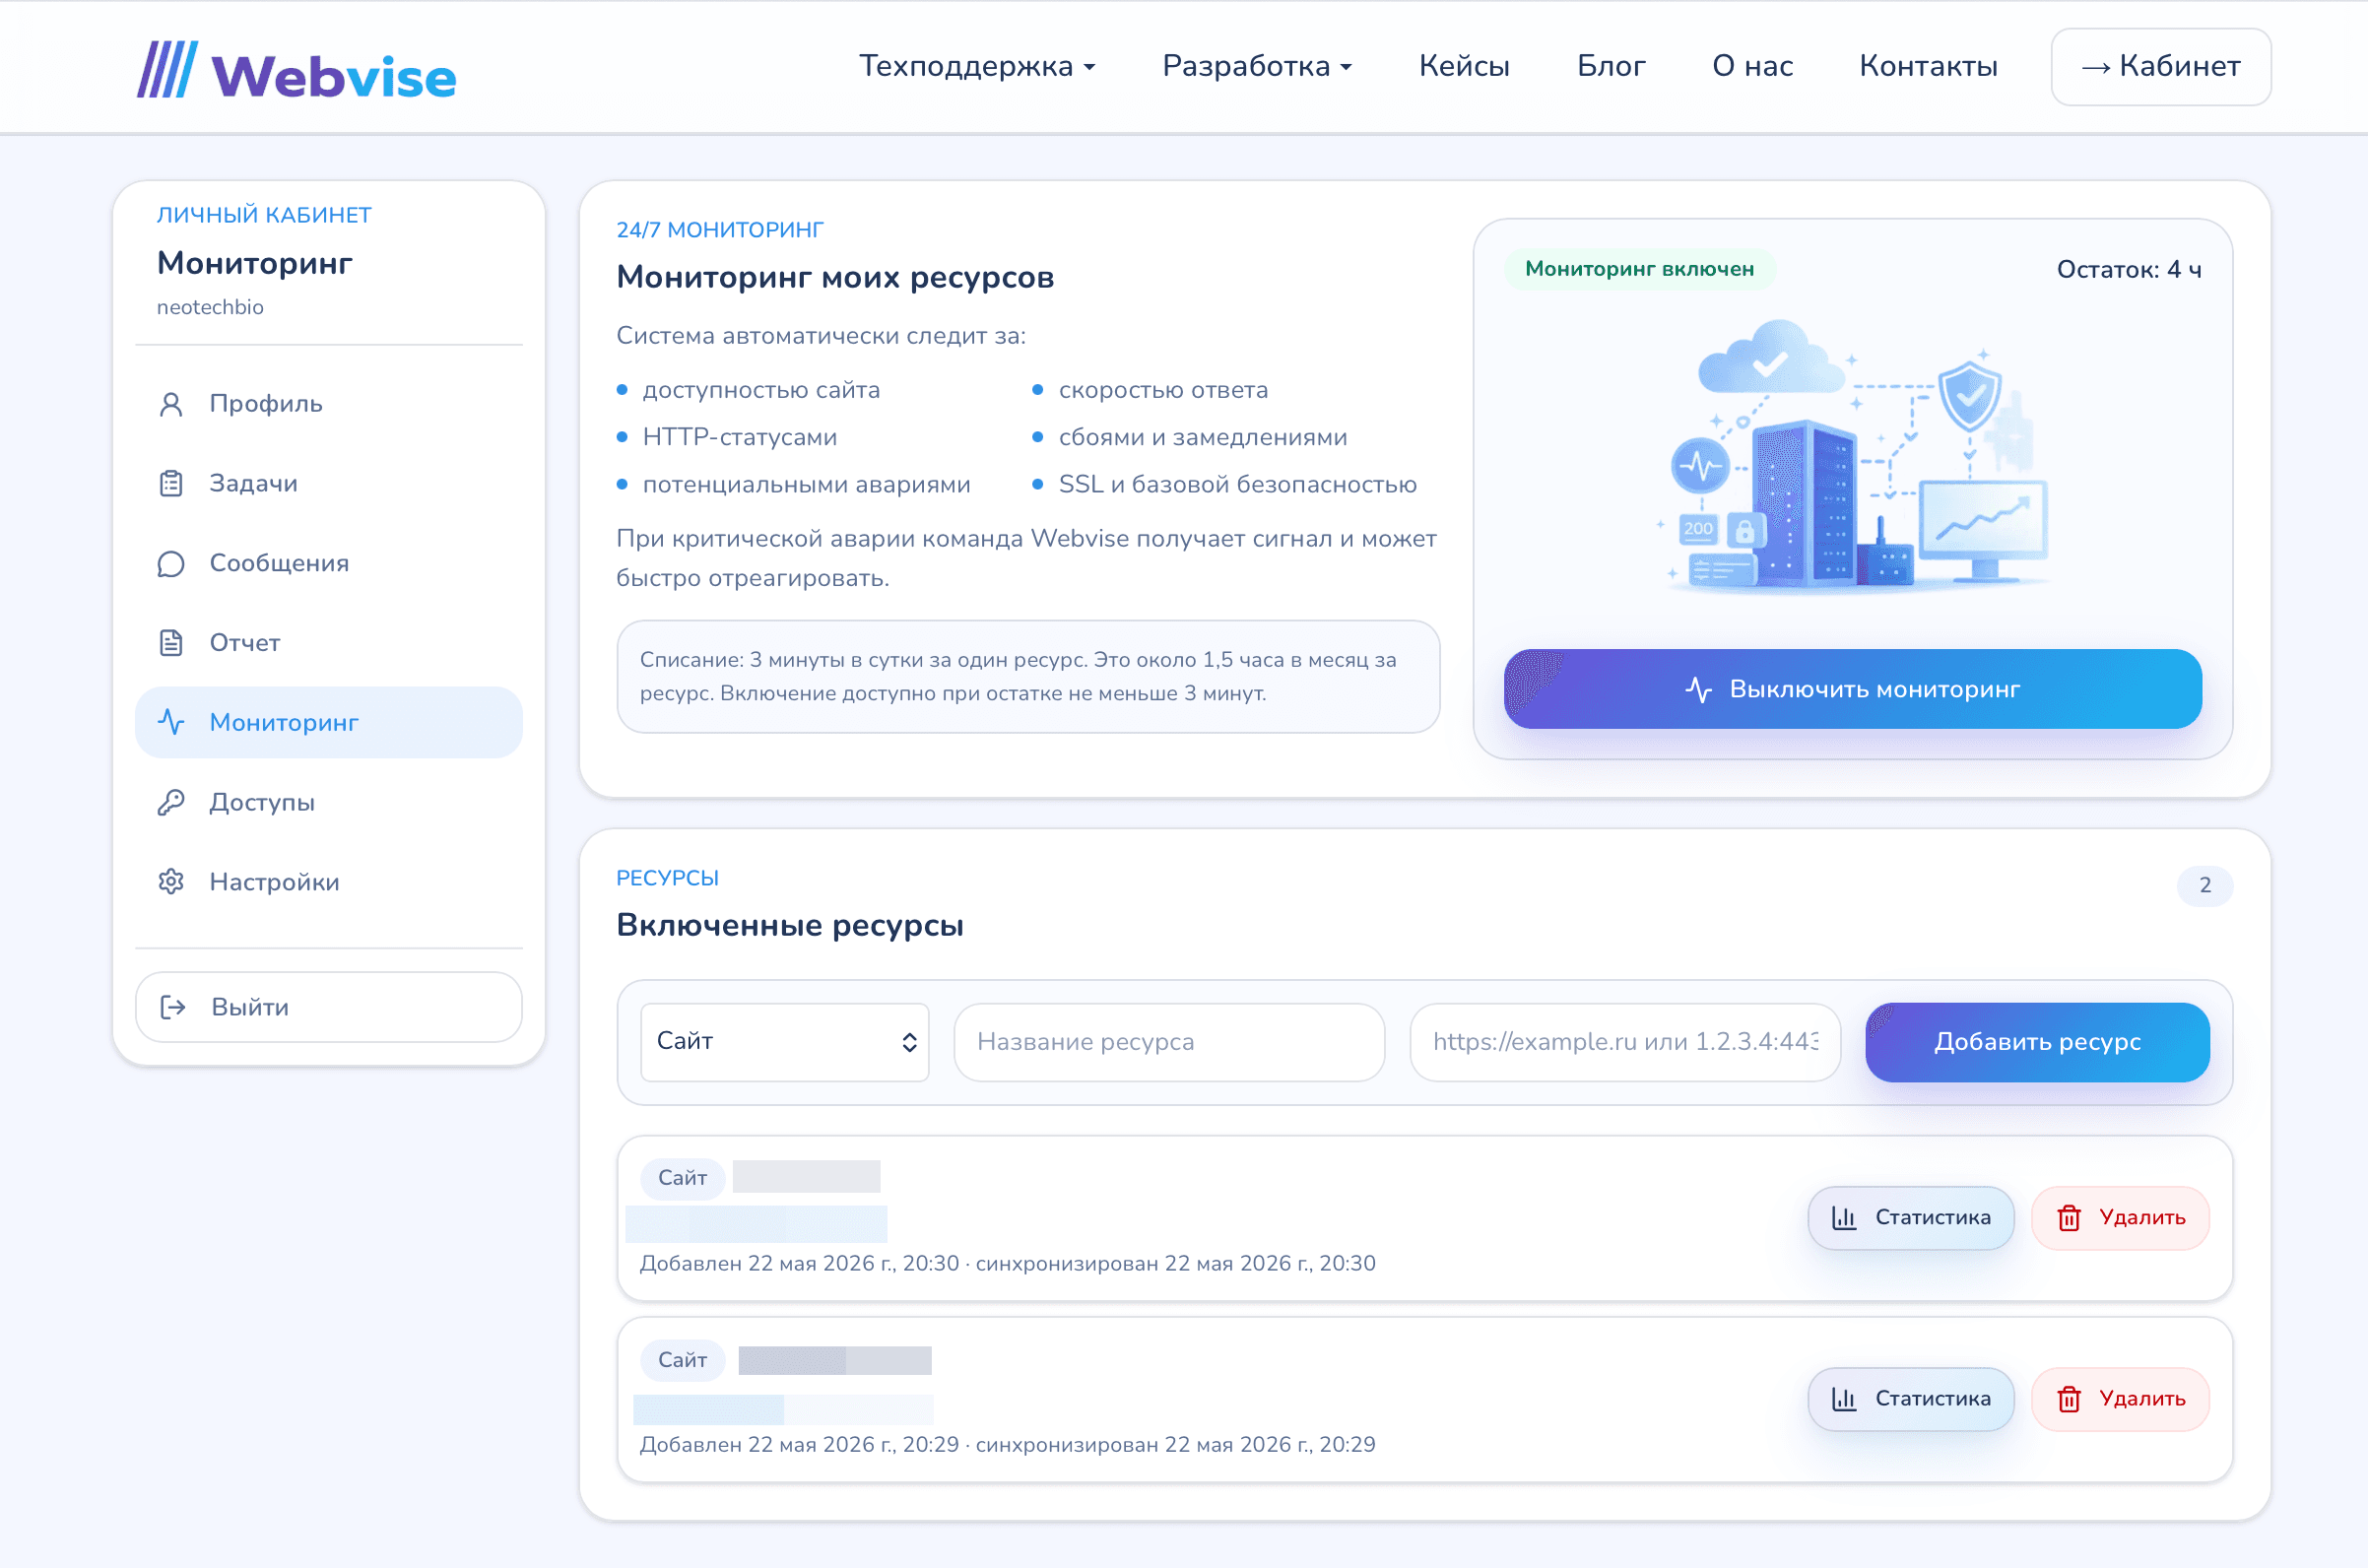Click the profile person icon in sidebar

coord(171,404)
